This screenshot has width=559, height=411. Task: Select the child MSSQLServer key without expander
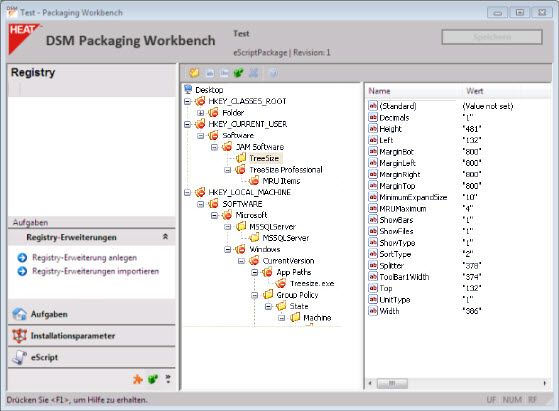coord(286,238)
